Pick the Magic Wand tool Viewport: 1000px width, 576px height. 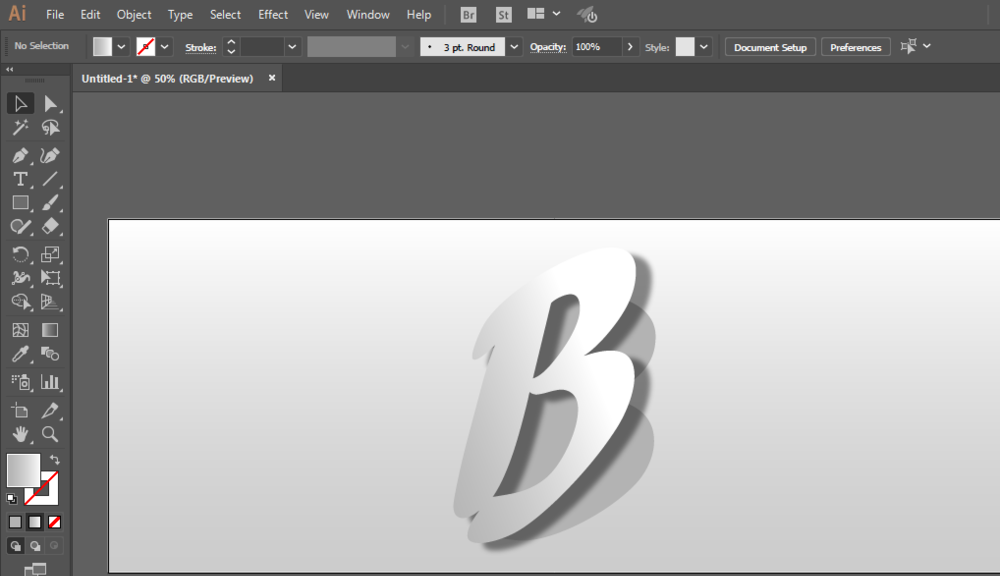20,128
